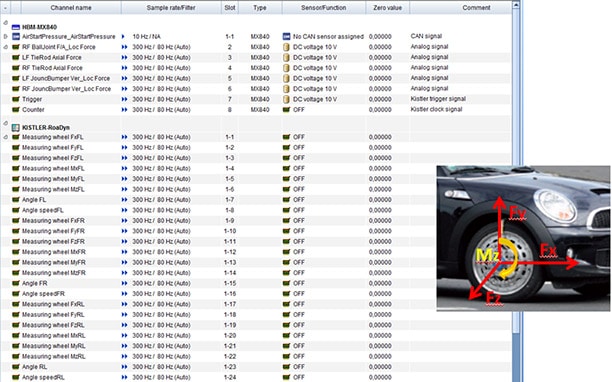Click channel icon of RF TieRod Axial Force

point(16,68)
